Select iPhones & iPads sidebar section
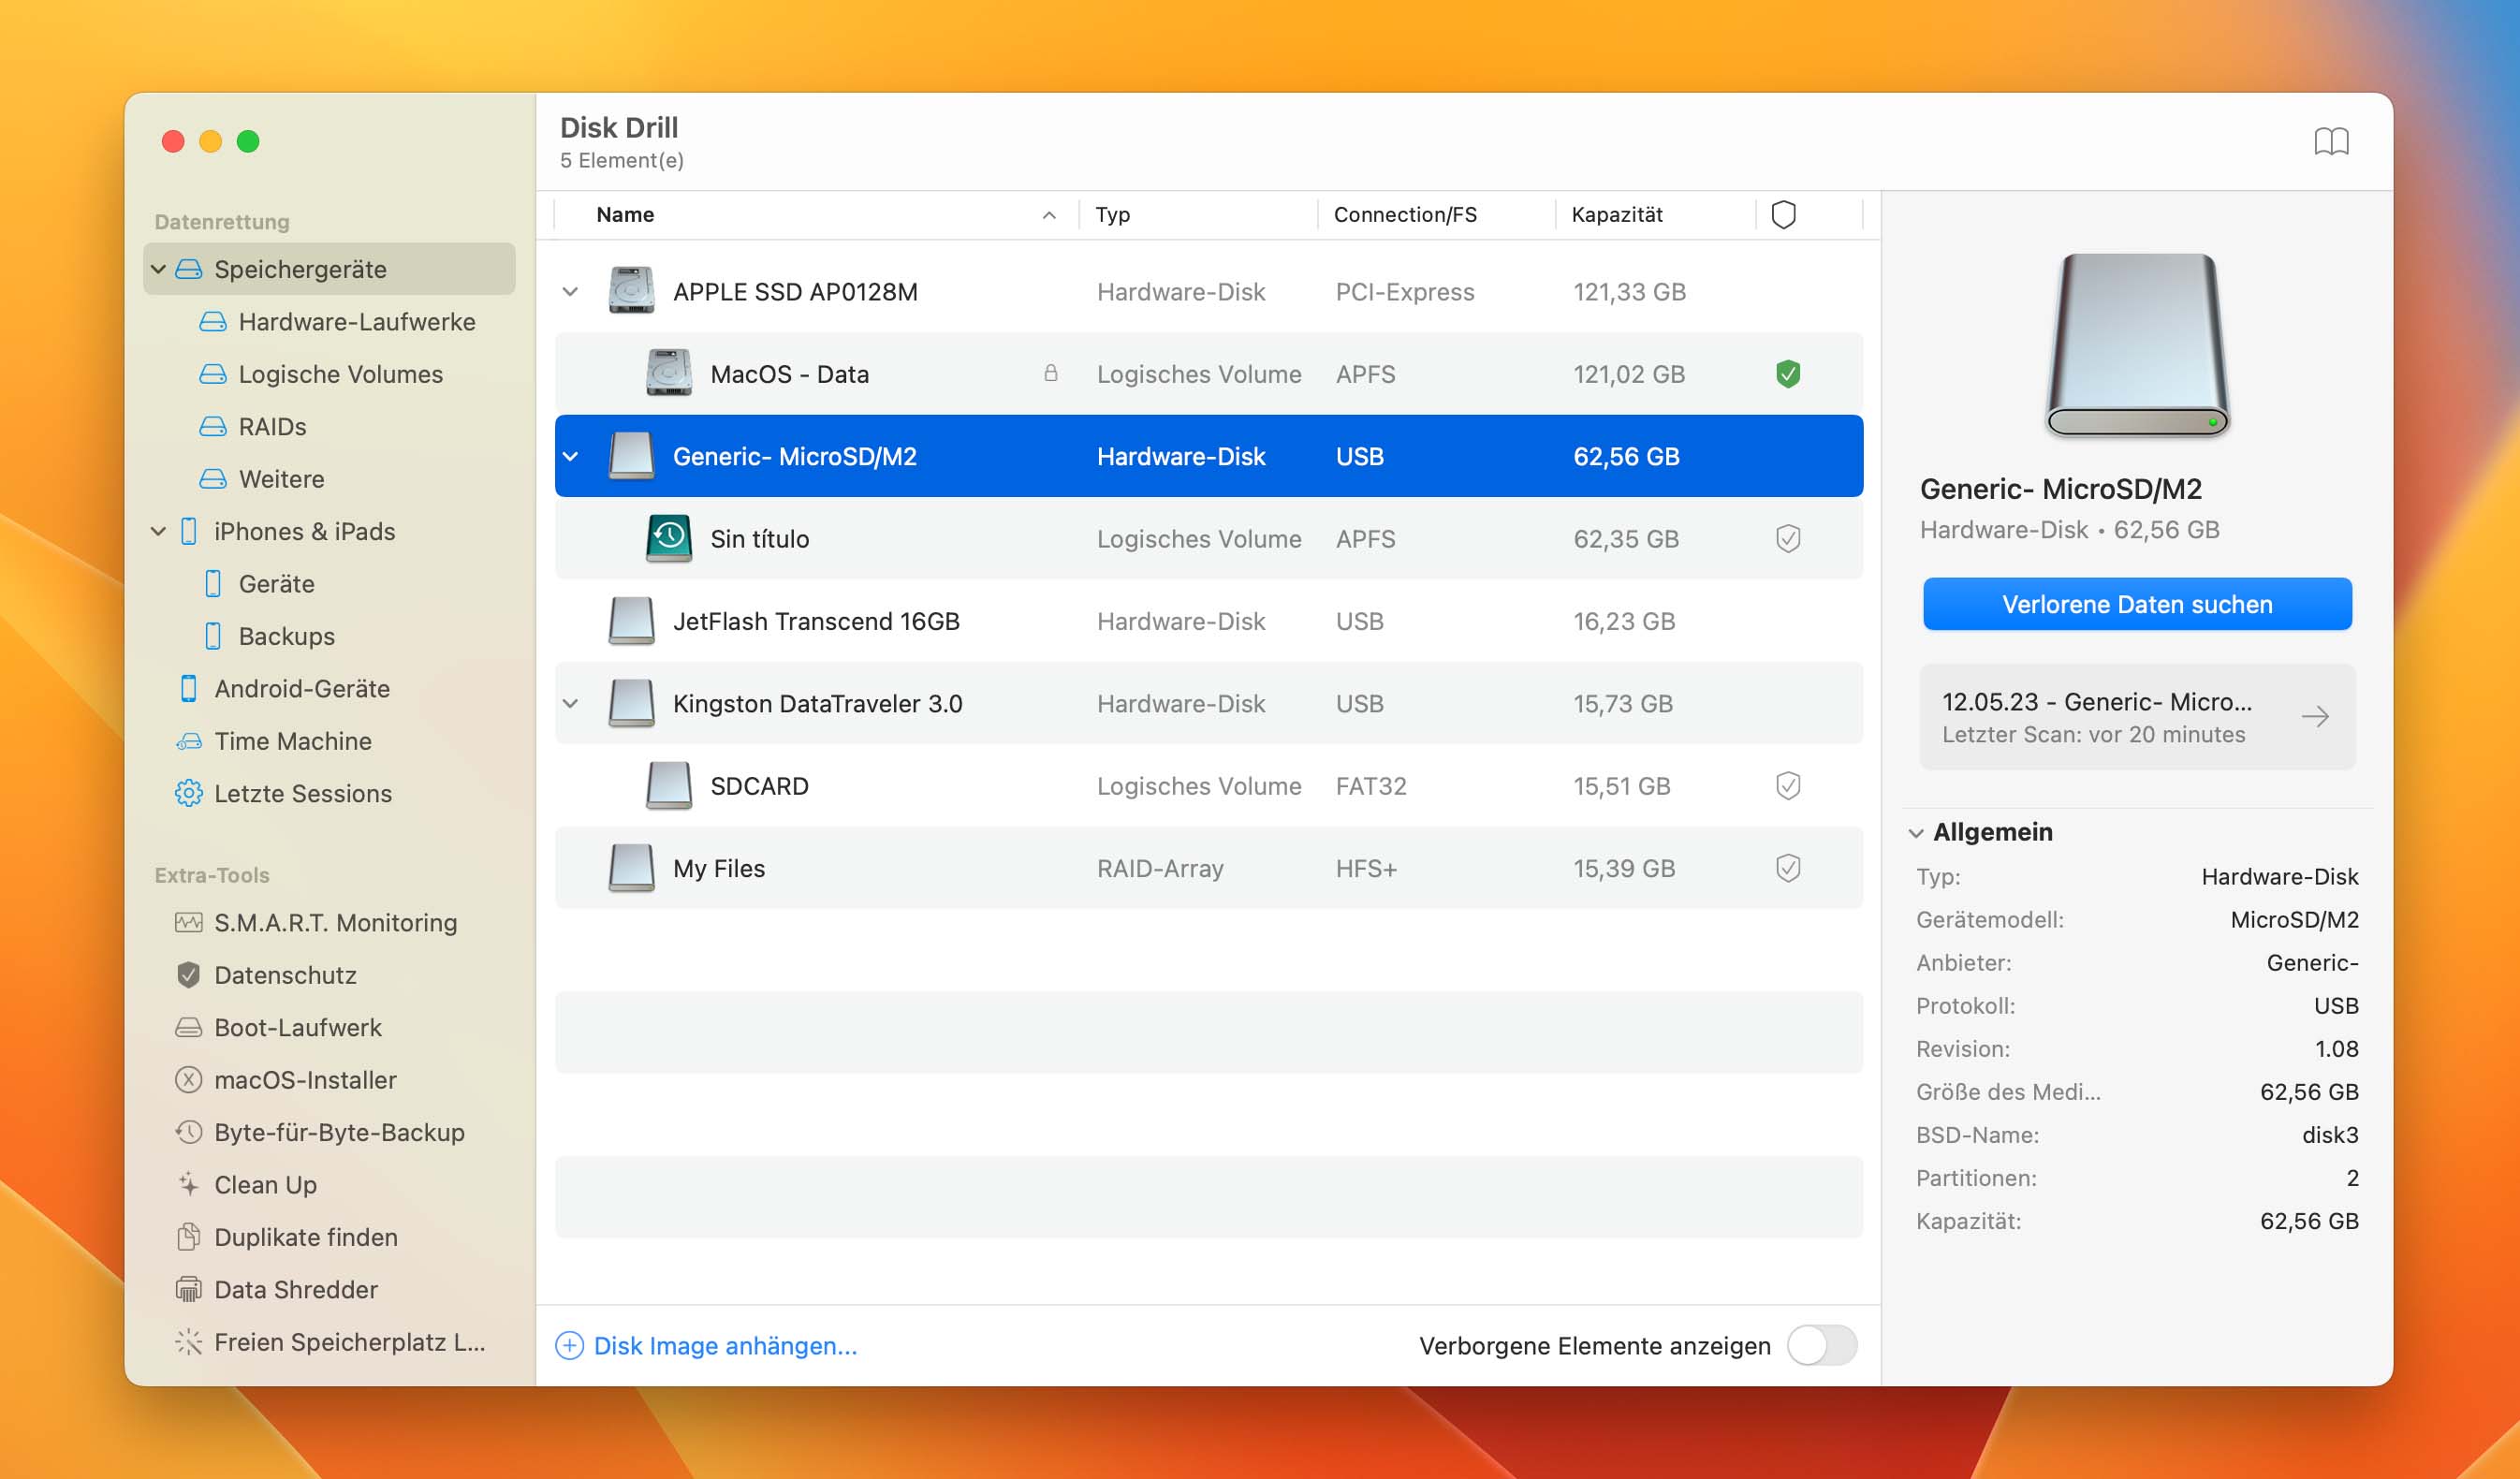Viewport: 2520px width, 1479px height. click(x=304, y=530)
